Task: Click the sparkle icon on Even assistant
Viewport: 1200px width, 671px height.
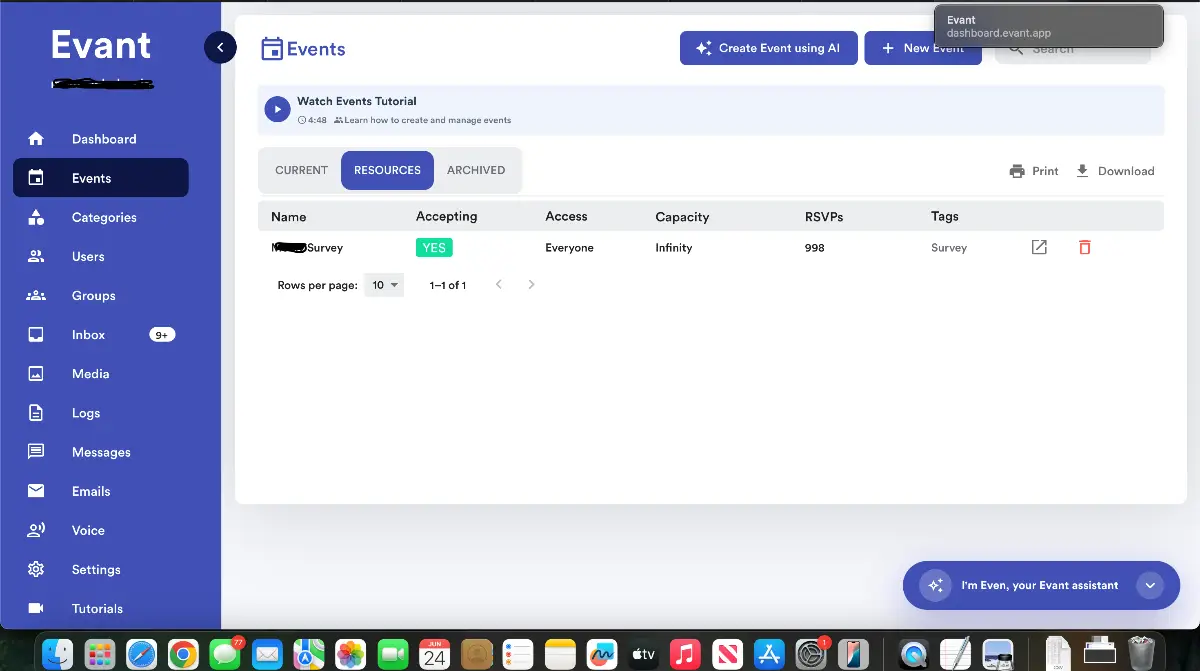Action: (936, 585)
